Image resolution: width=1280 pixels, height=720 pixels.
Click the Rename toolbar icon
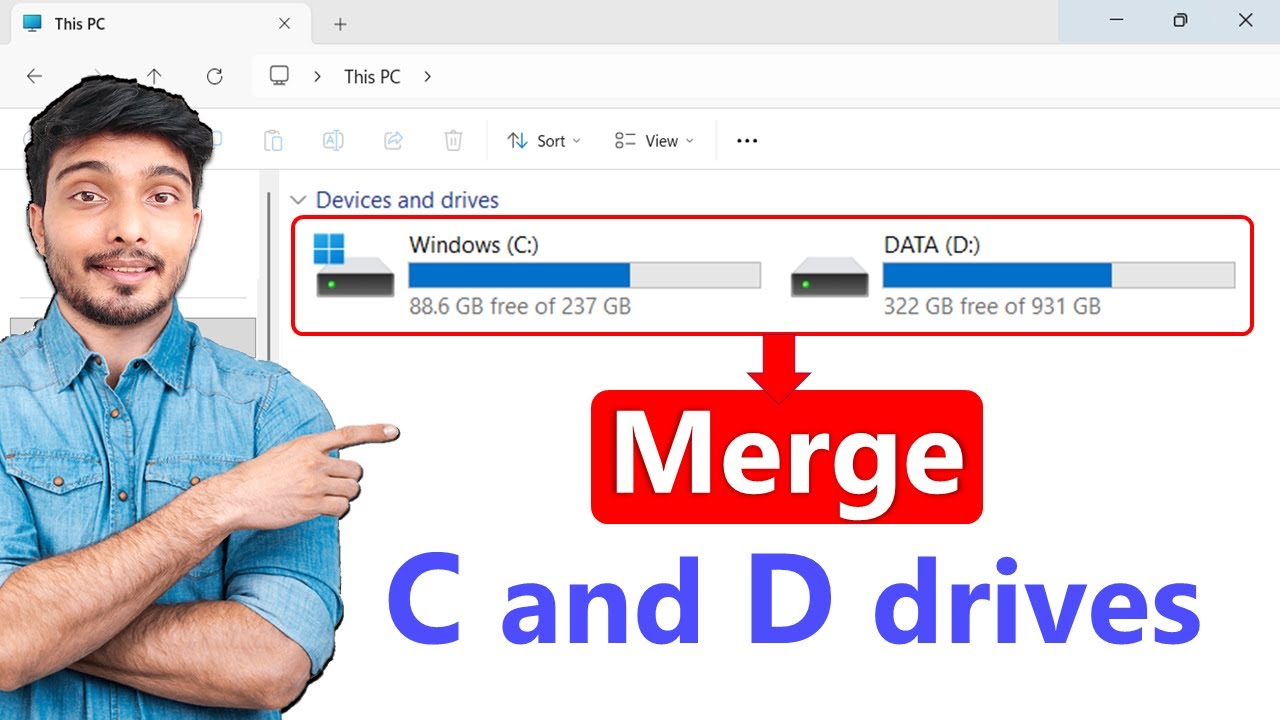(x=333, y=141)
